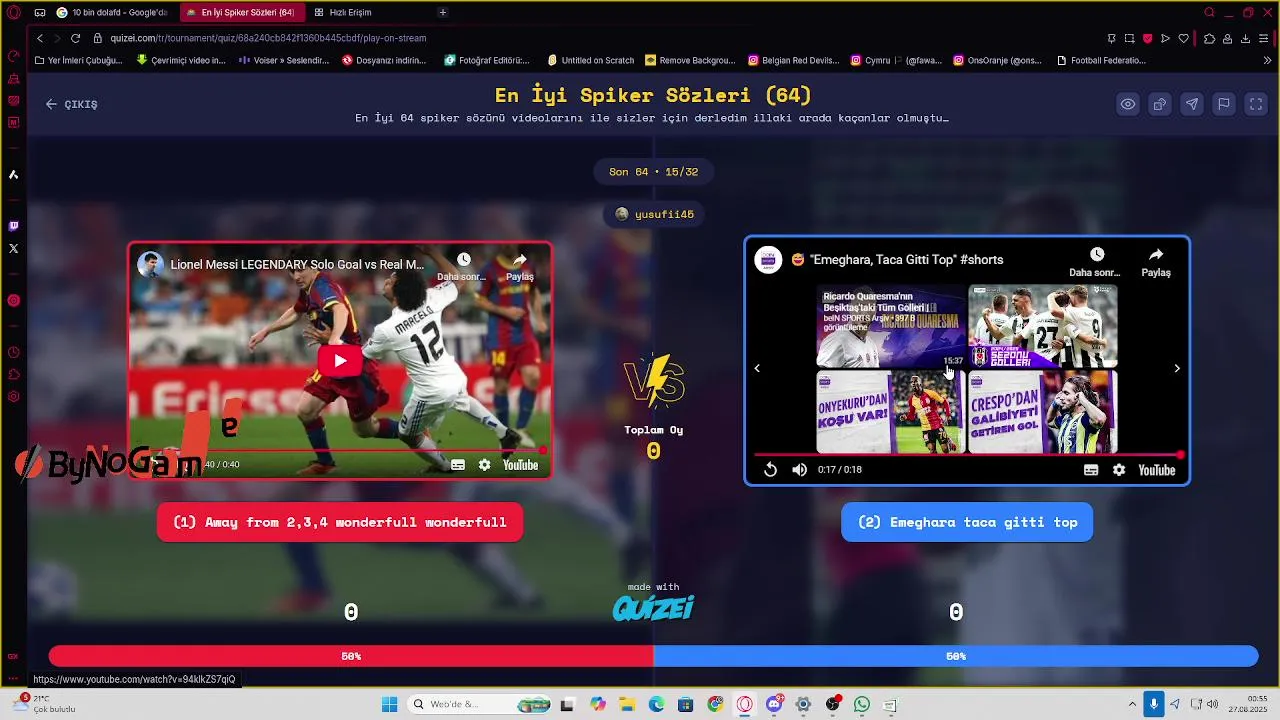Click the snapshot icon in address bar

pyautogui.click(x=1129, y=38)
